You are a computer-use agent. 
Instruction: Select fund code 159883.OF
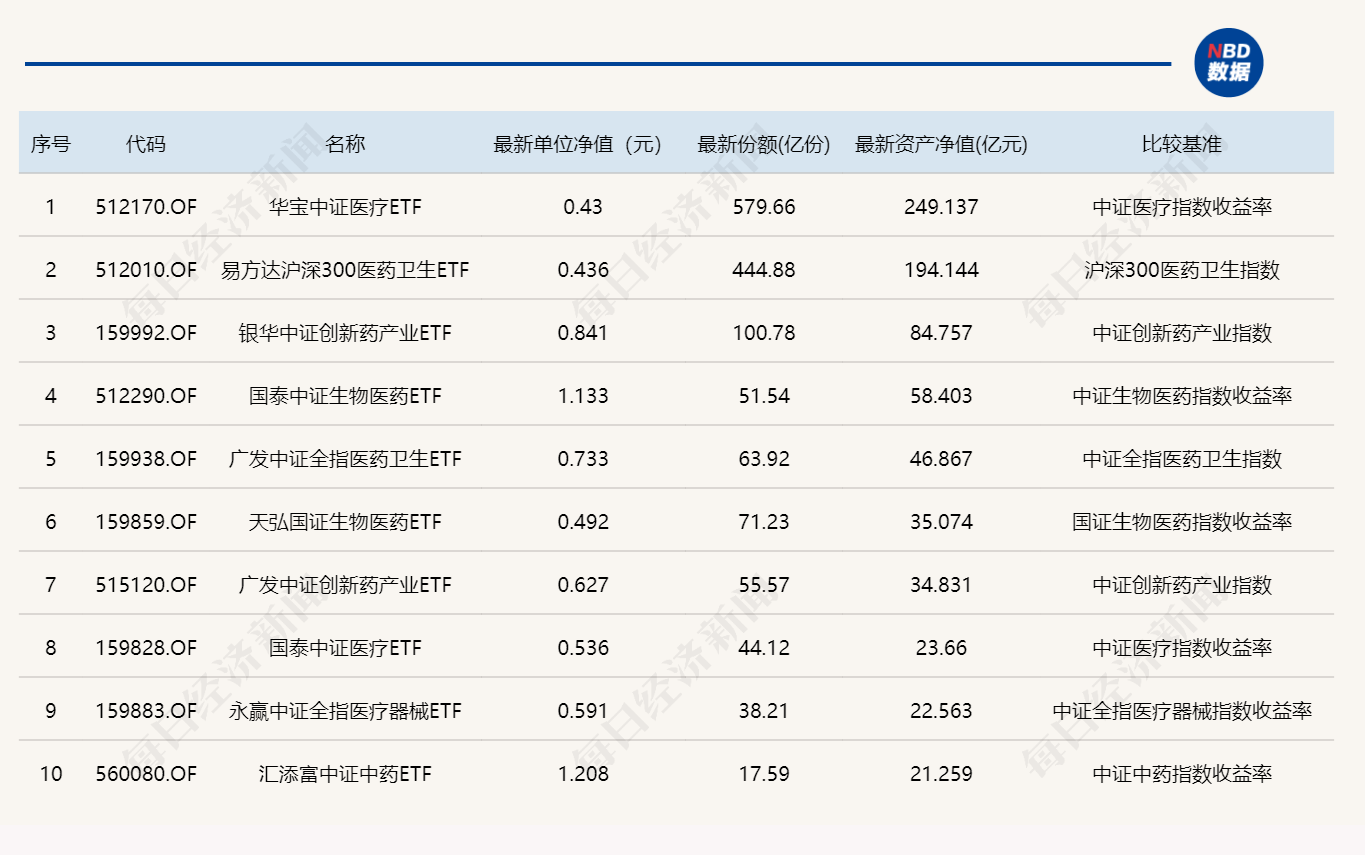(x=146, y=711)
